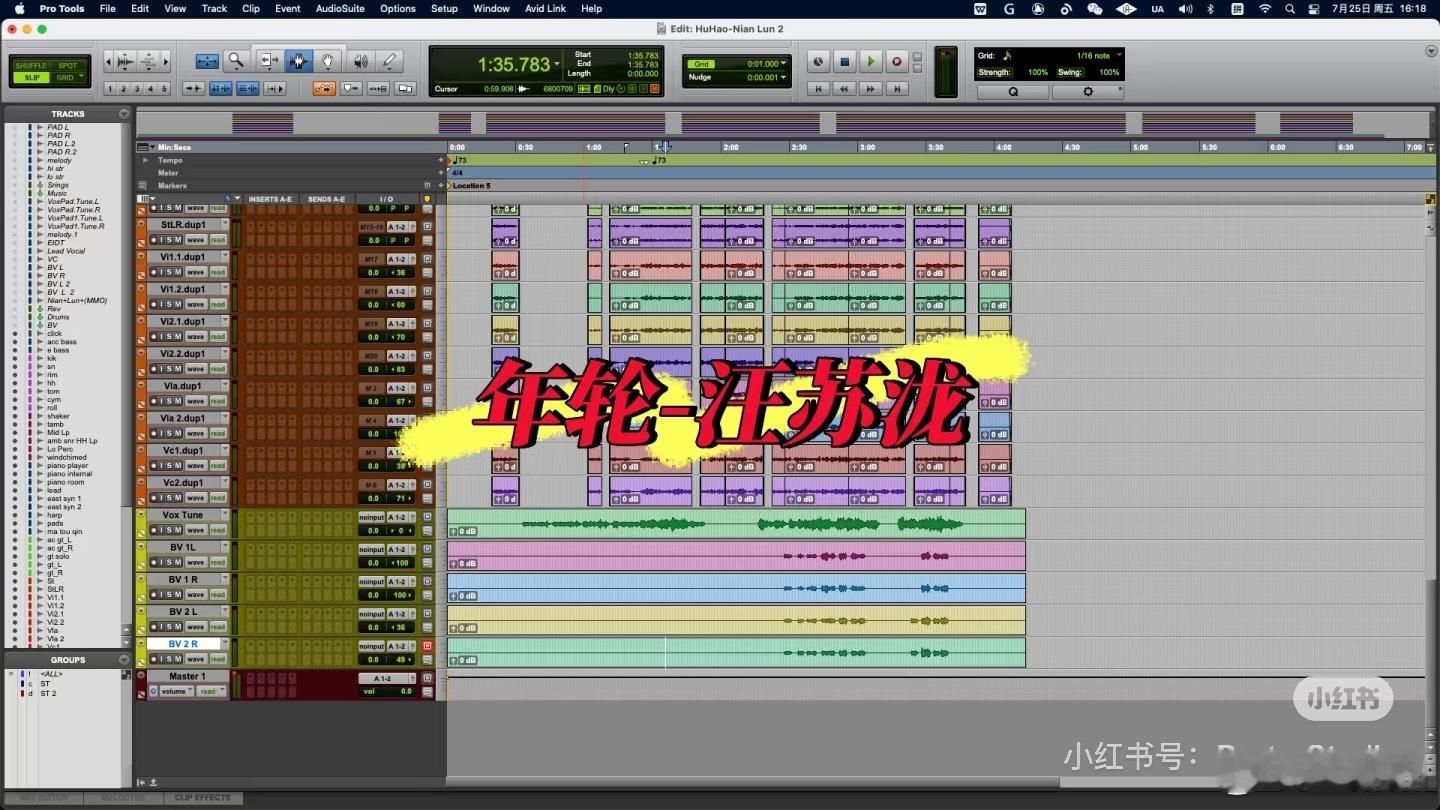Click the Online sync clock button
1440x810 pixels.
(818, 61)
